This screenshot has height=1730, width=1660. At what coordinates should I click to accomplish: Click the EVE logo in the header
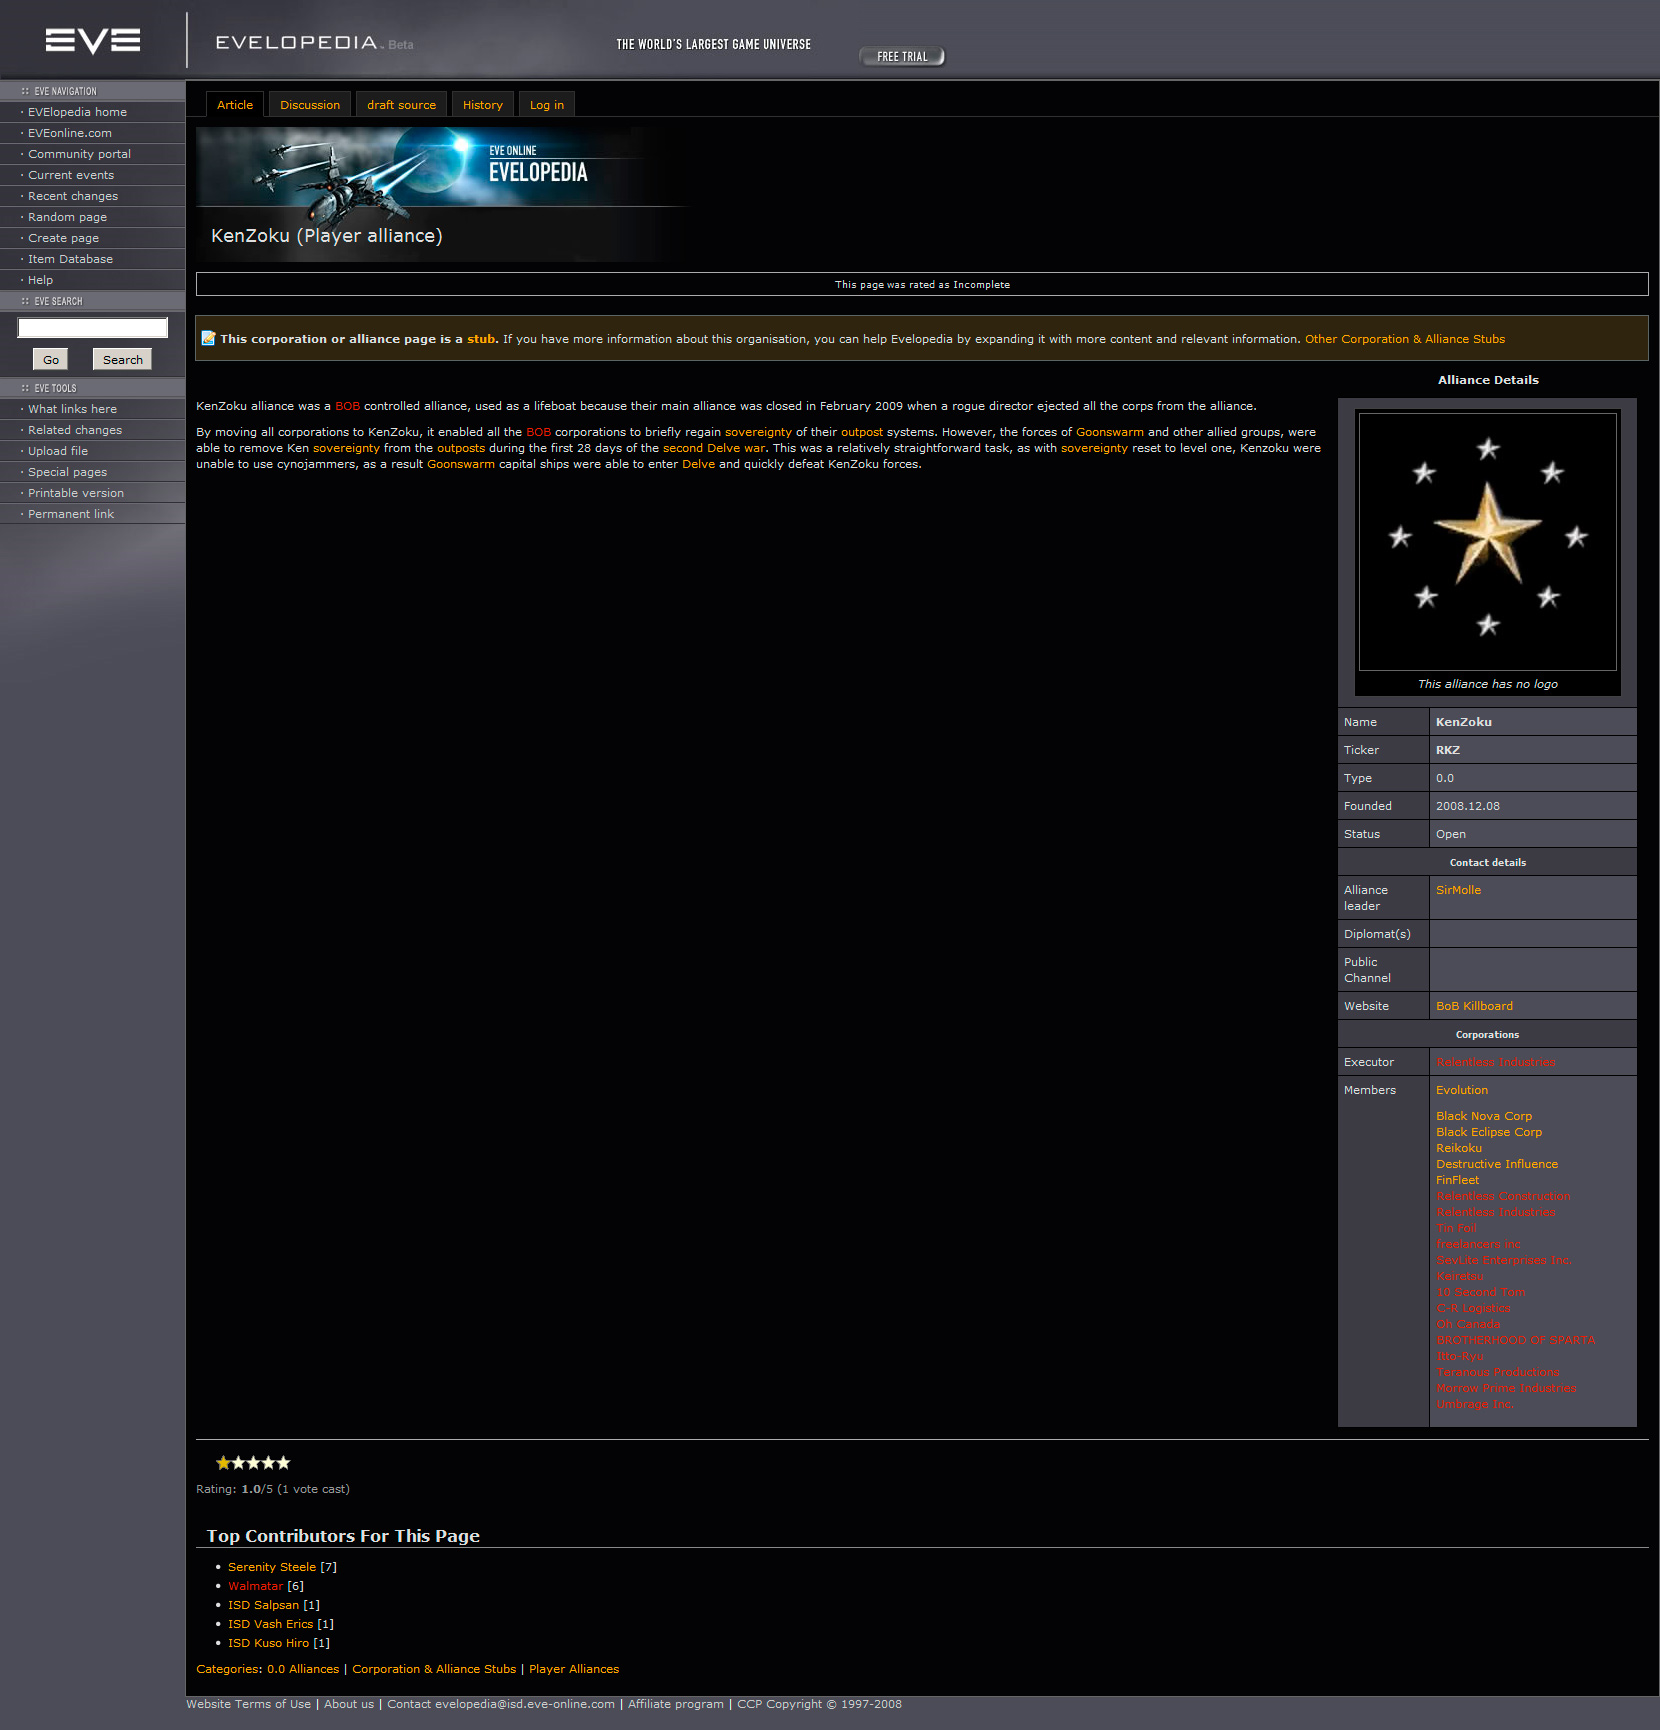pos(92,40)
